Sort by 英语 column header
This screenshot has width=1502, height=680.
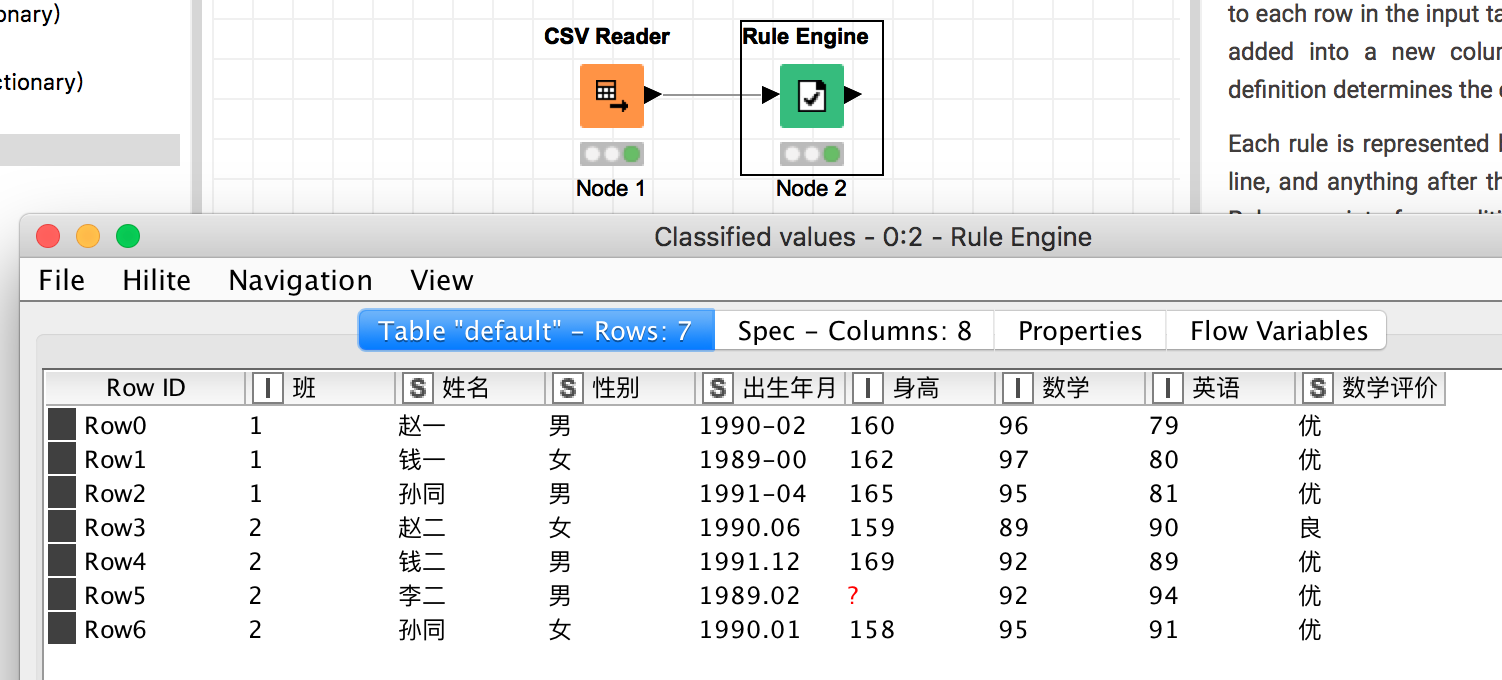1221,388
